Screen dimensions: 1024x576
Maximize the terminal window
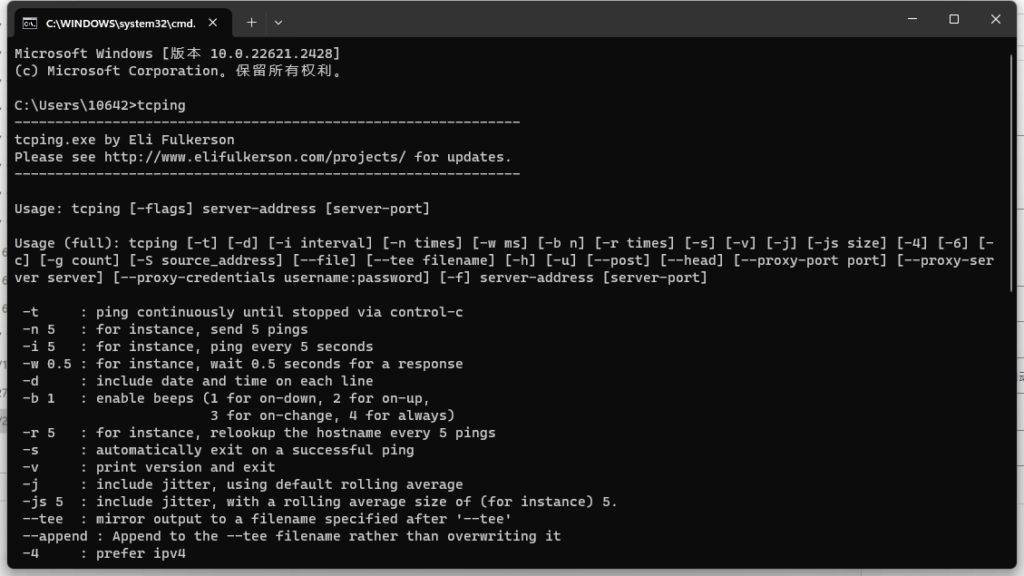point(954,19)
